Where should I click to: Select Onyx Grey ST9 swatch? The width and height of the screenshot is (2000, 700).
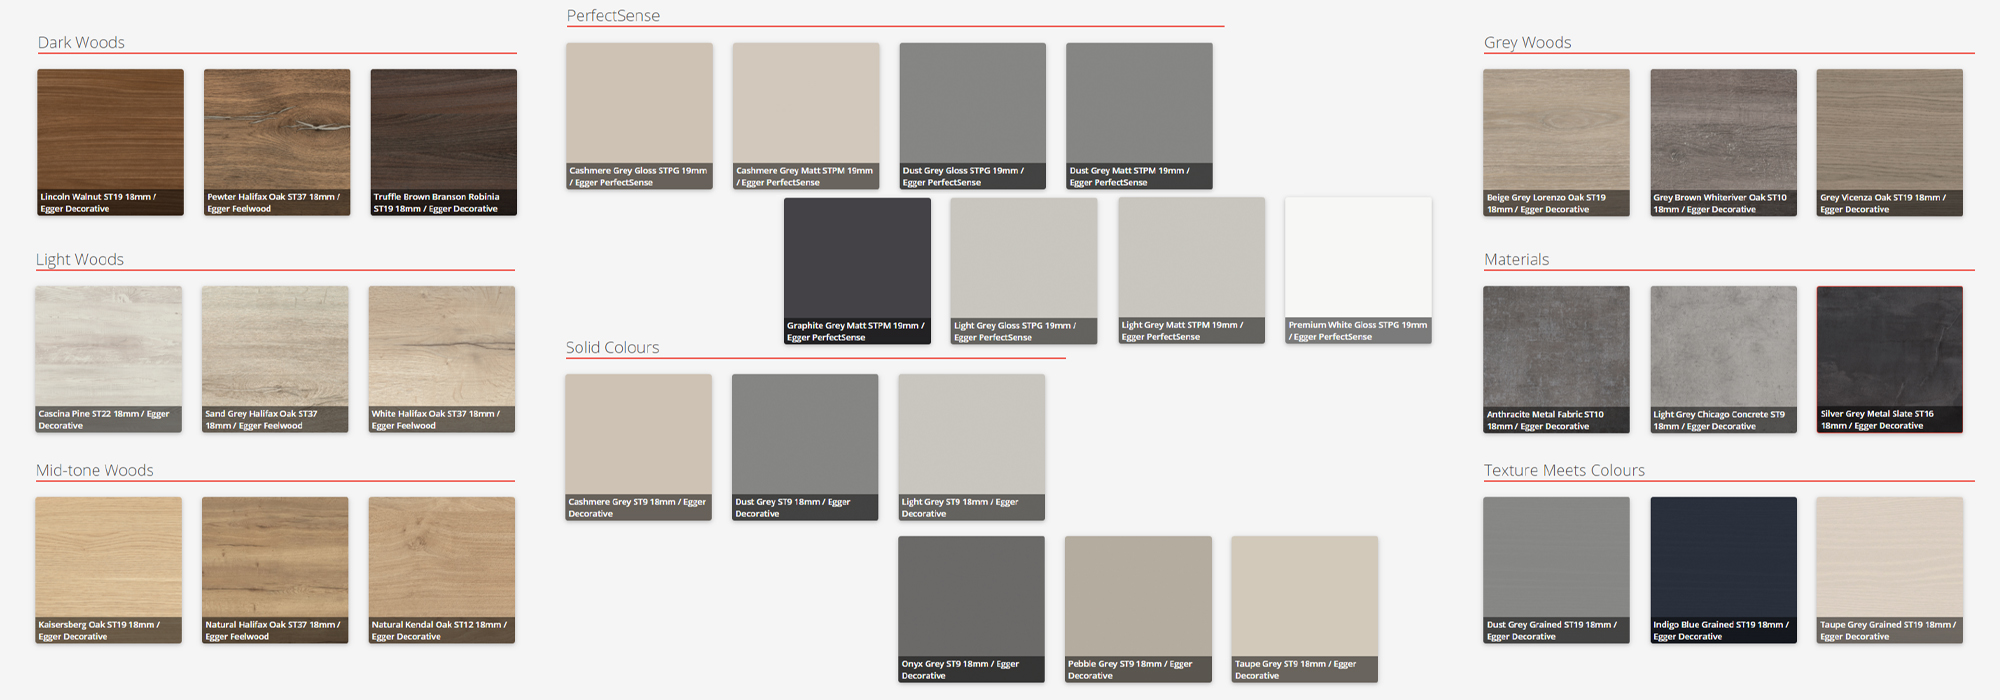(972, 609)
